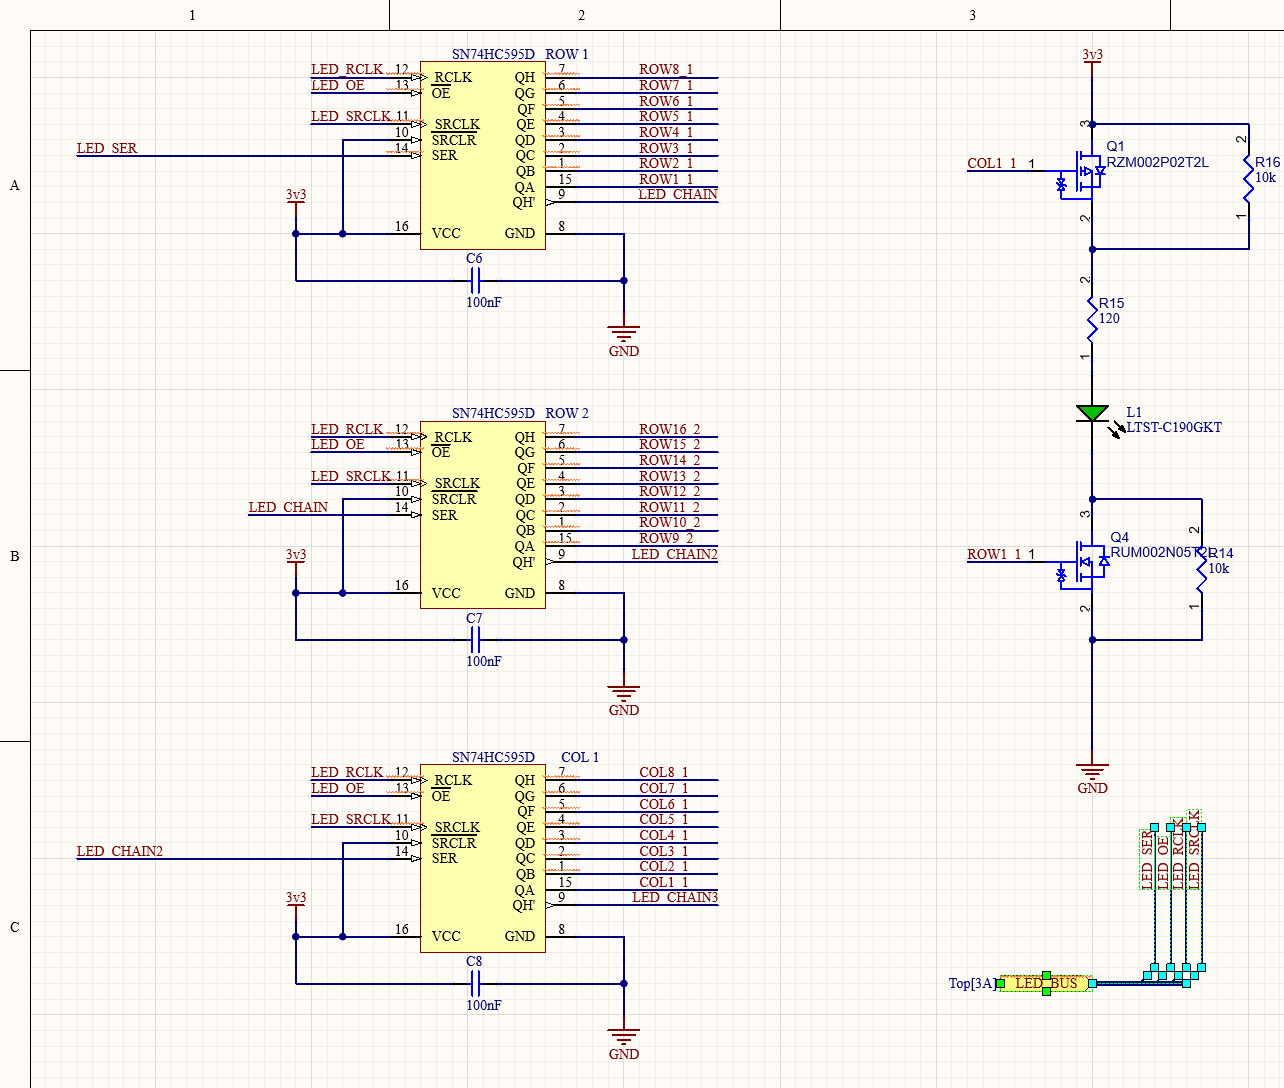
Task: Click the ROW12_2 net label
Action: [670, 491]
